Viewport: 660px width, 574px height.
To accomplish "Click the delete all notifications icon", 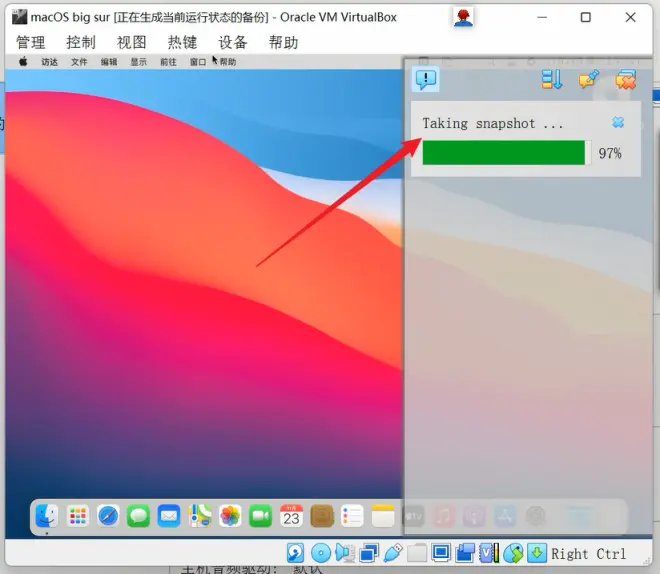I will 626,79.
